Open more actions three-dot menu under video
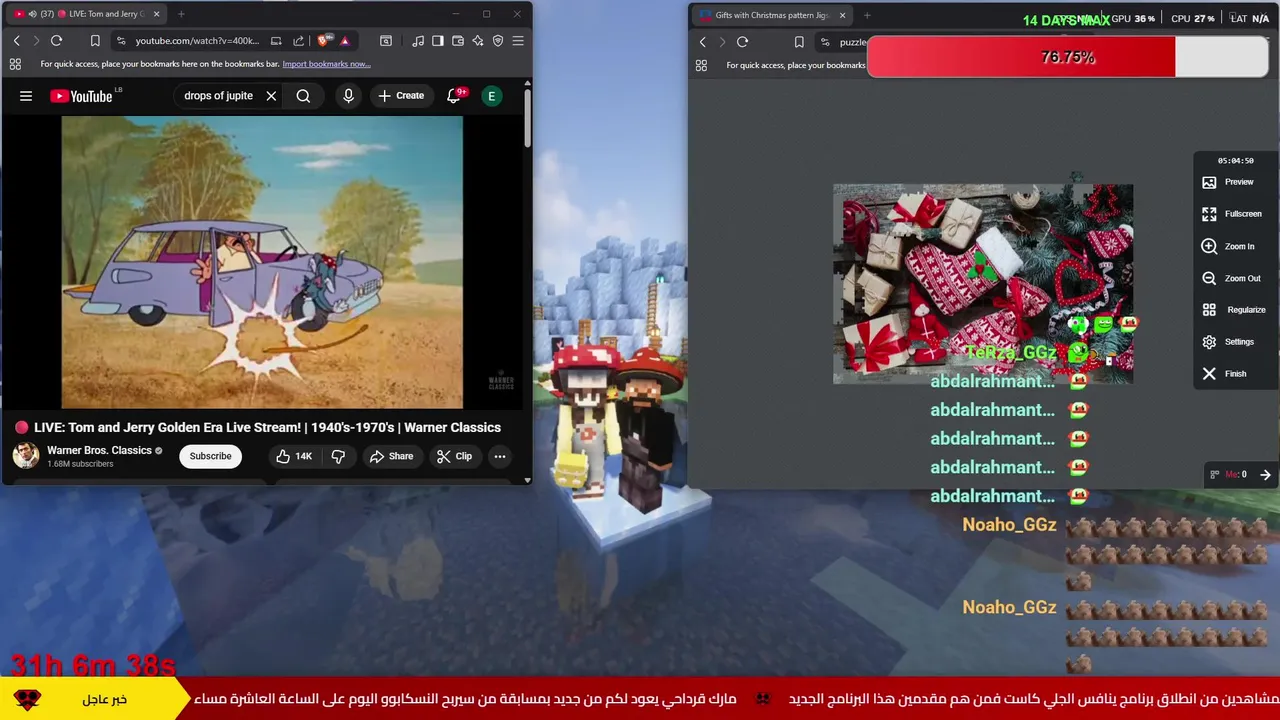Screen dimensions: 1280x720 [x=500, y=456]
